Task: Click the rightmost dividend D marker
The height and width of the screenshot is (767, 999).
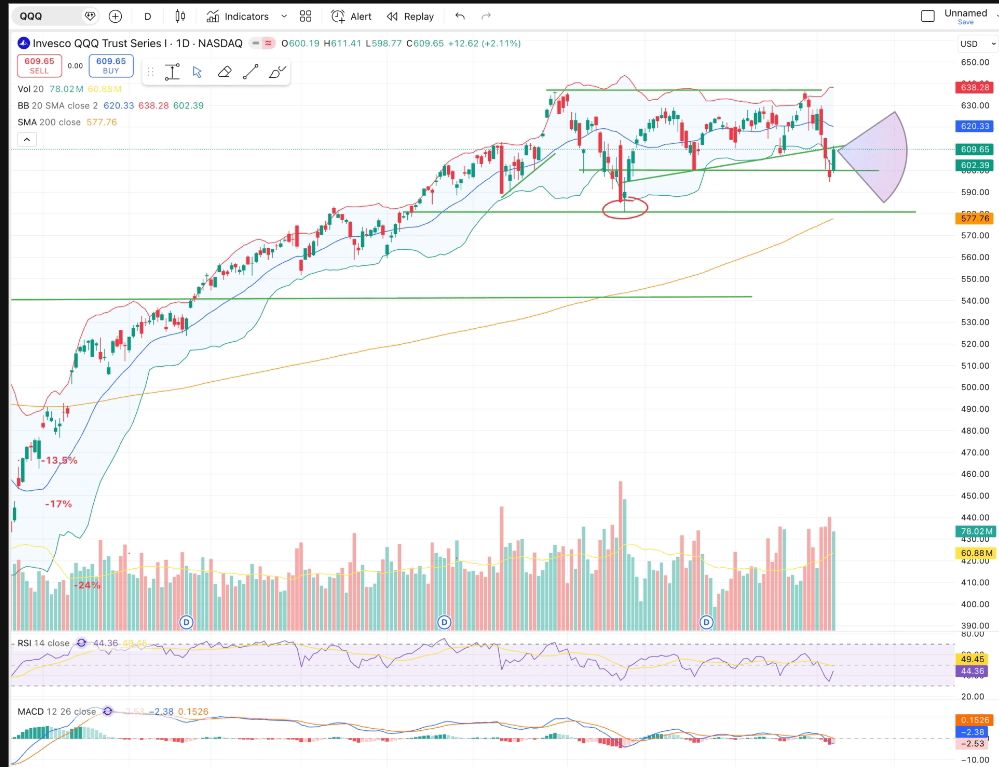Action: click(706, 622)
